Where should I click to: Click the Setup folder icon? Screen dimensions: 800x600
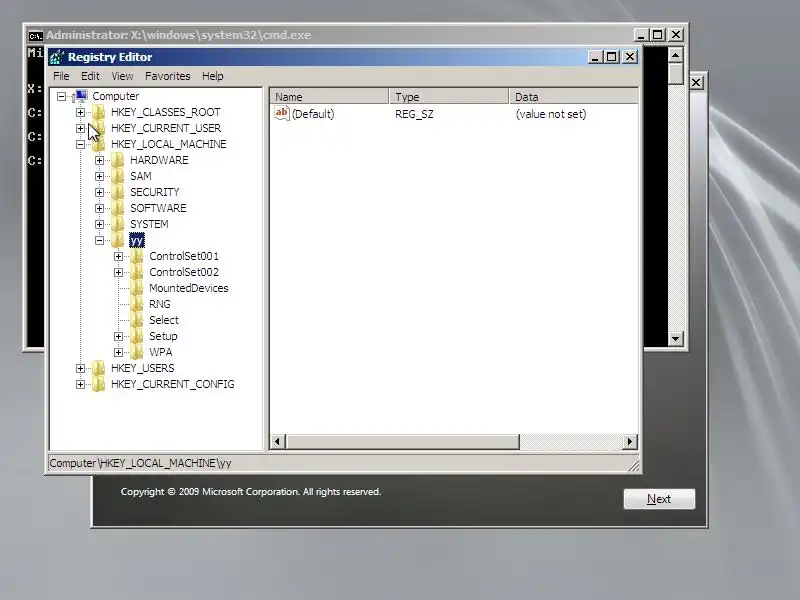tap(136, 336)
